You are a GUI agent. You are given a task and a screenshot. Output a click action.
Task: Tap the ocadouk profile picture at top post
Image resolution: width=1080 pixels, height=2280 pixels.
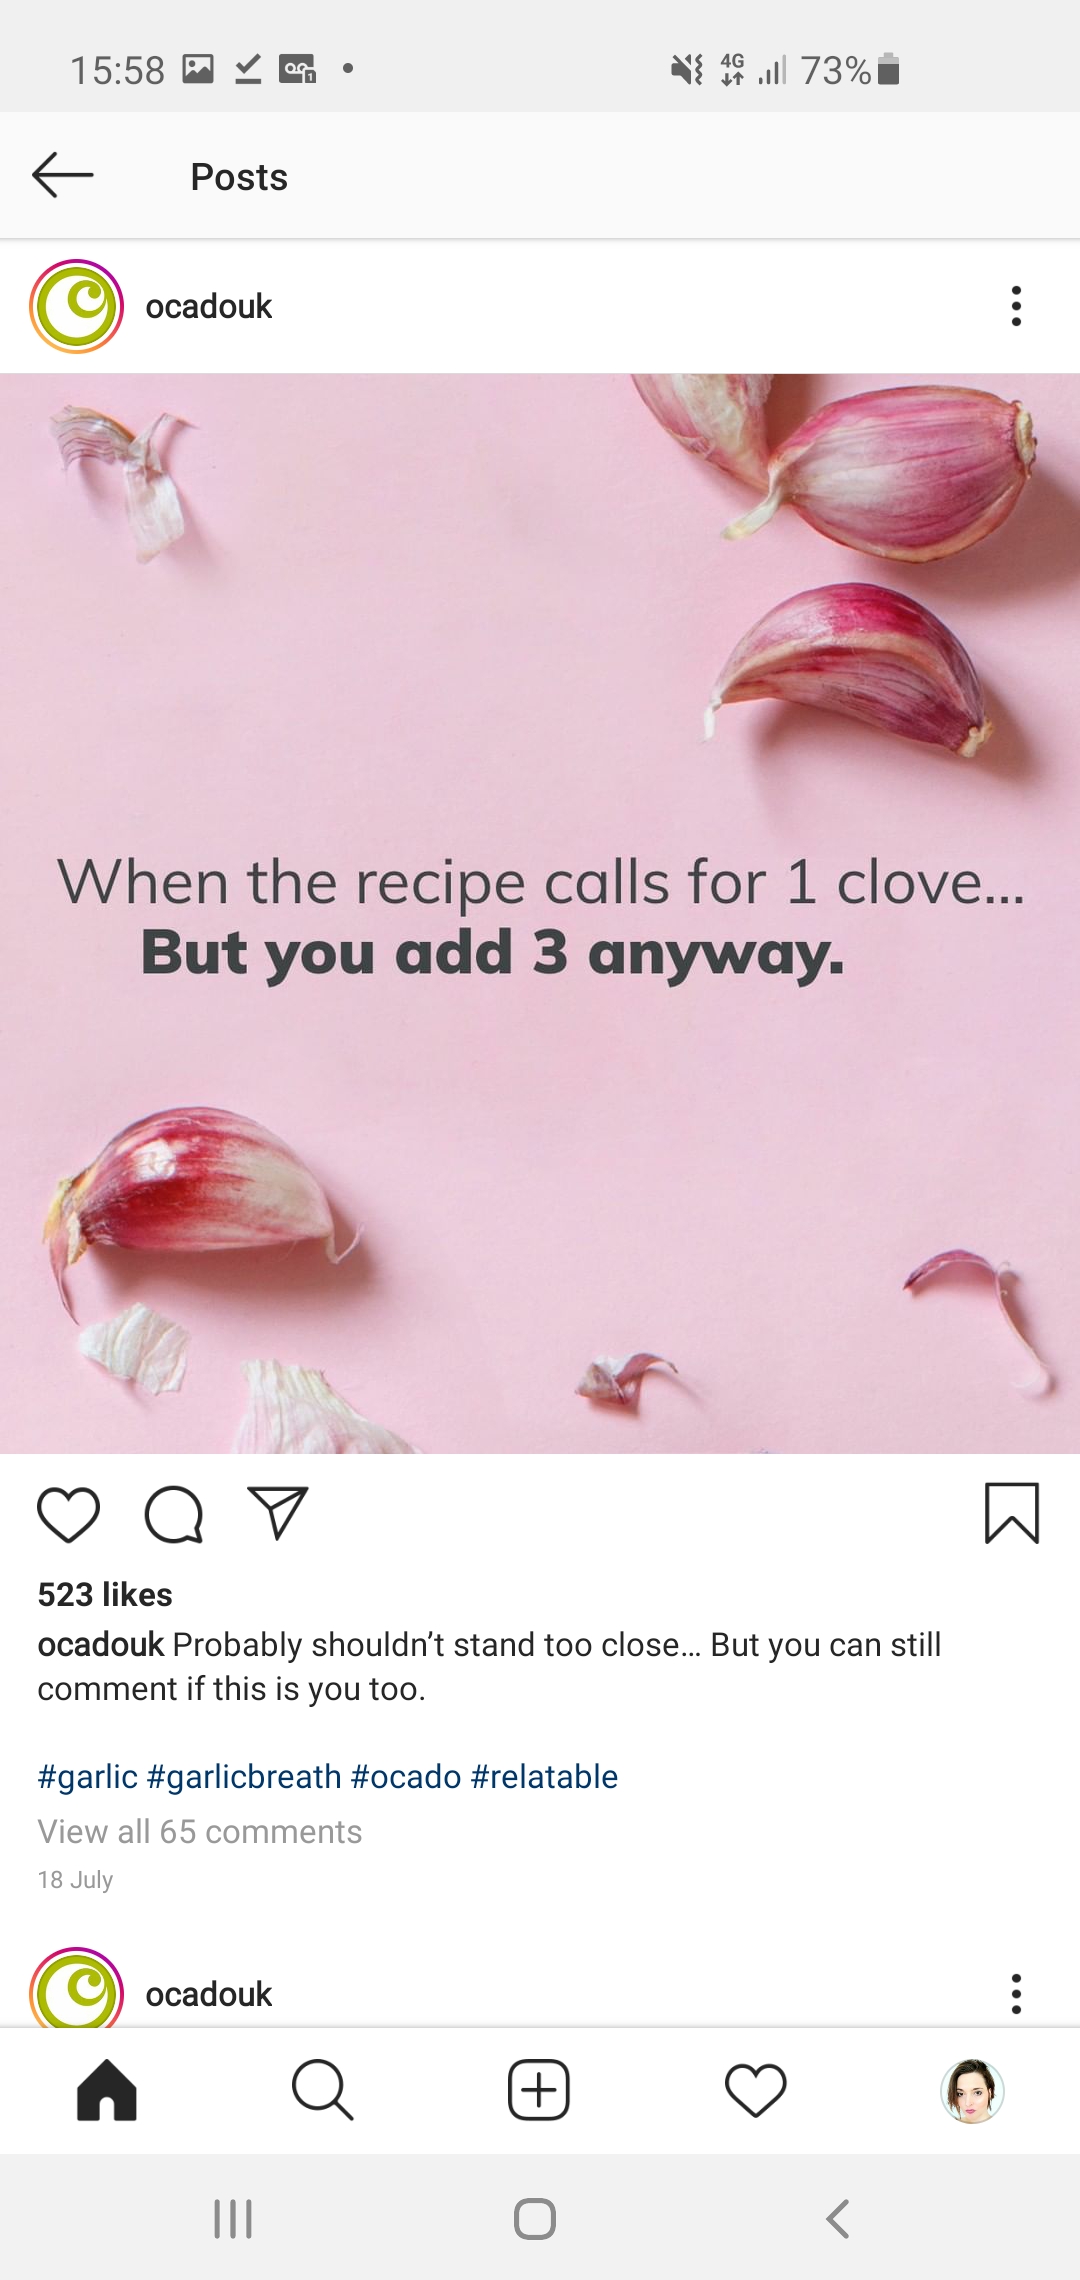click(x=77, y=306)
